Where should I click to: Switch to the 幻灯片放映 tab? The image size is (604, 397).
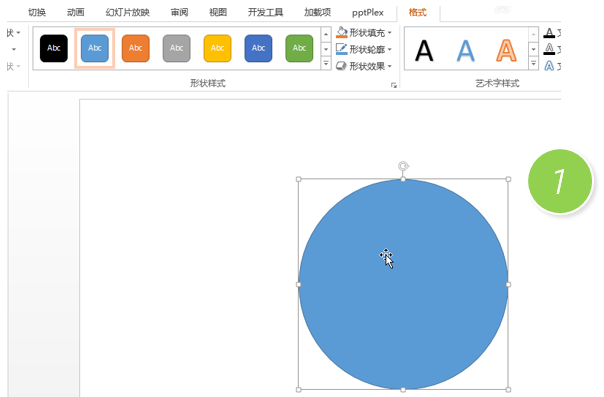pos(128,12)
